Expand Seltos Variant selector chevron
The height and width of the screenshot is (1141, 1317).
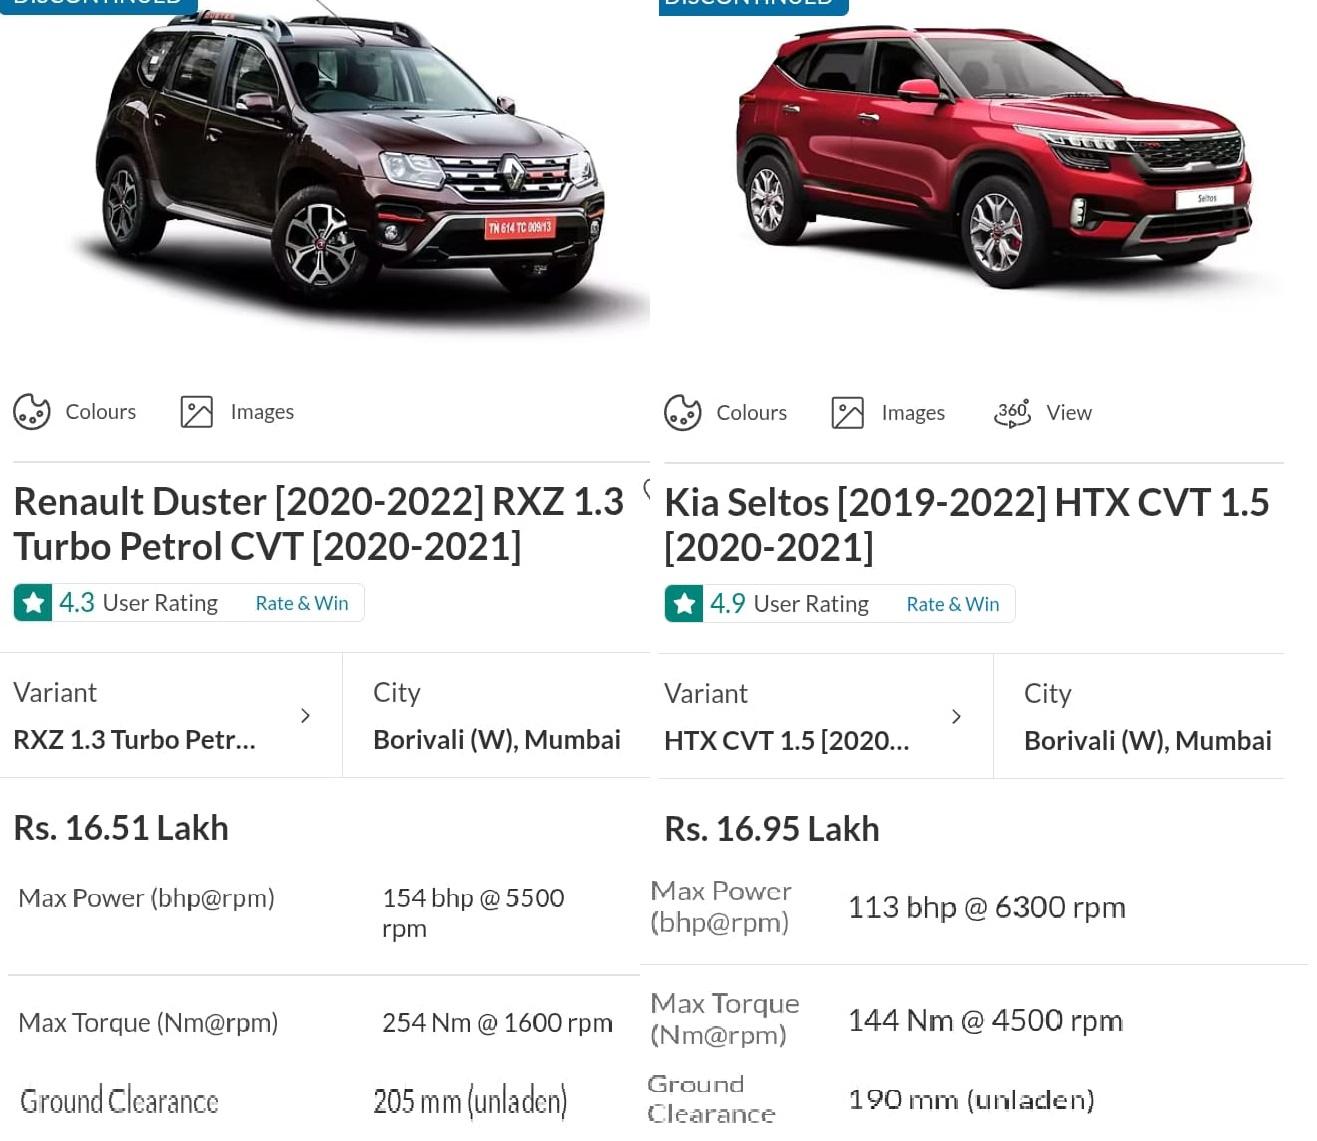[956, 717]
